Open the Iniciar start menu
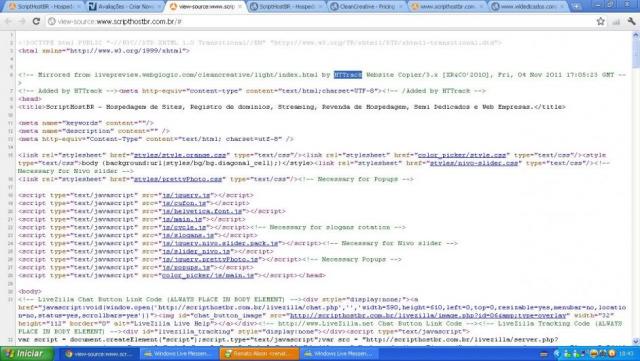The height and width of the screenshot is (361, 640). click(x=27, y=354)
